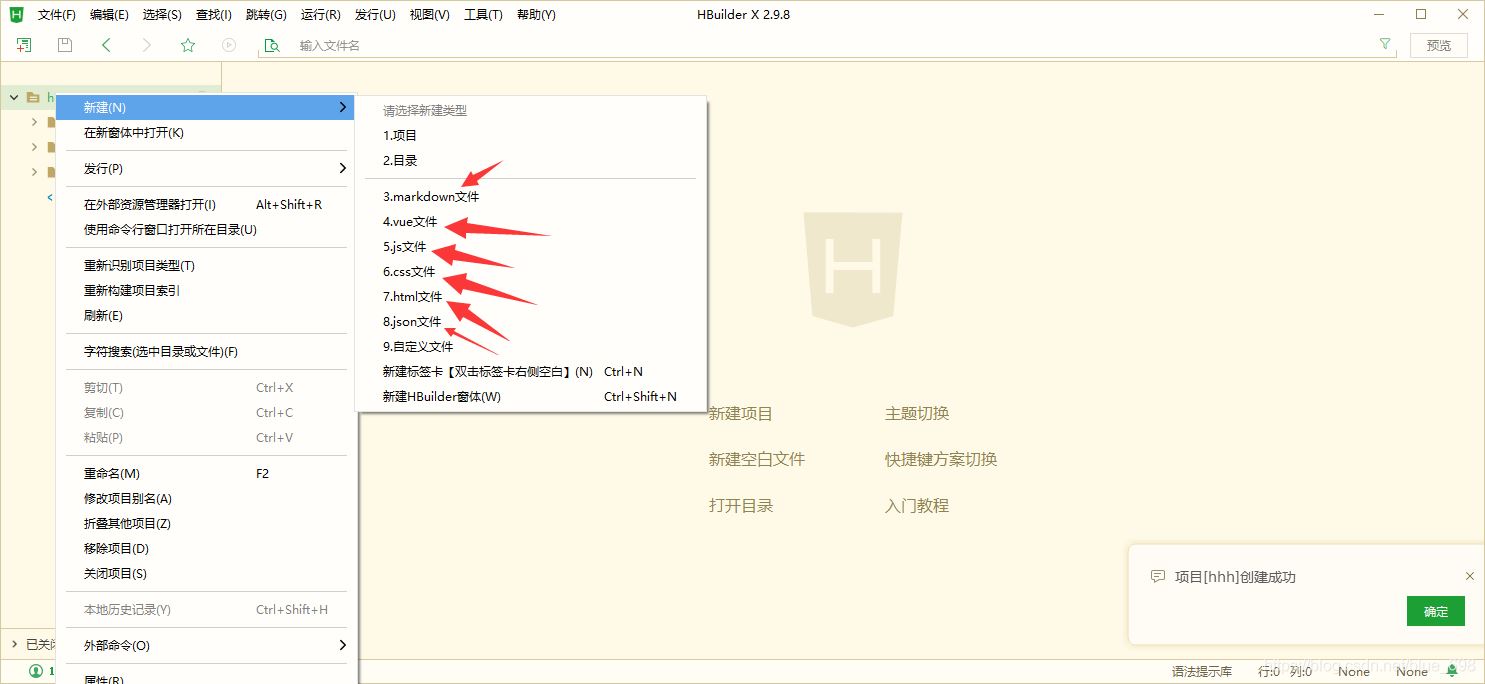1485x684 pixels.
Task: Collapse the hhh project tree node
Action: tap(14, 98)
